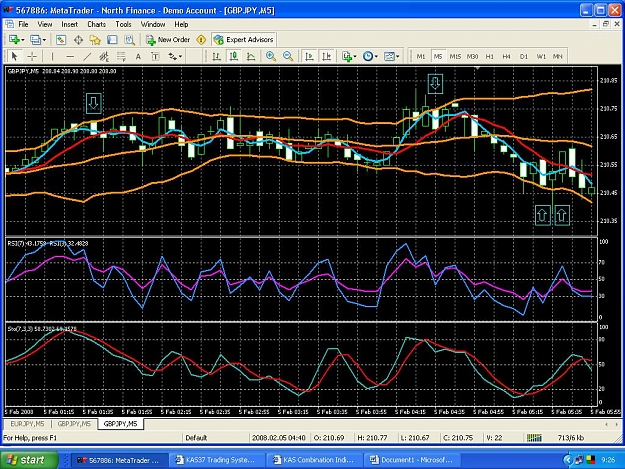The width and height of the screenshot is (625, 469).
Task: Open the Insert menu
Action: (69, 24)
